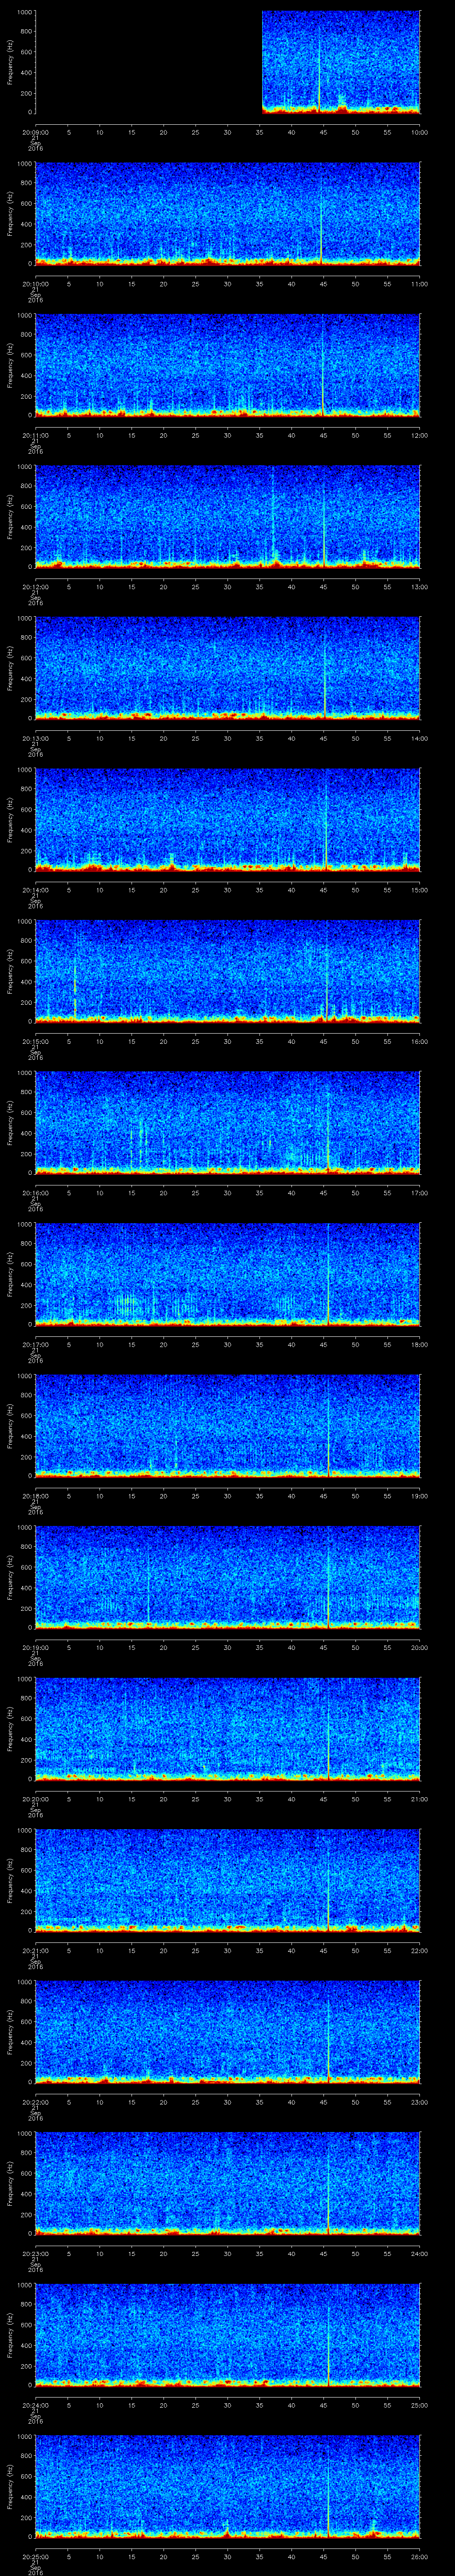The image size is (455, 2576).
Task: Click the 23:00 end time label
Action: coord(419,2101)
